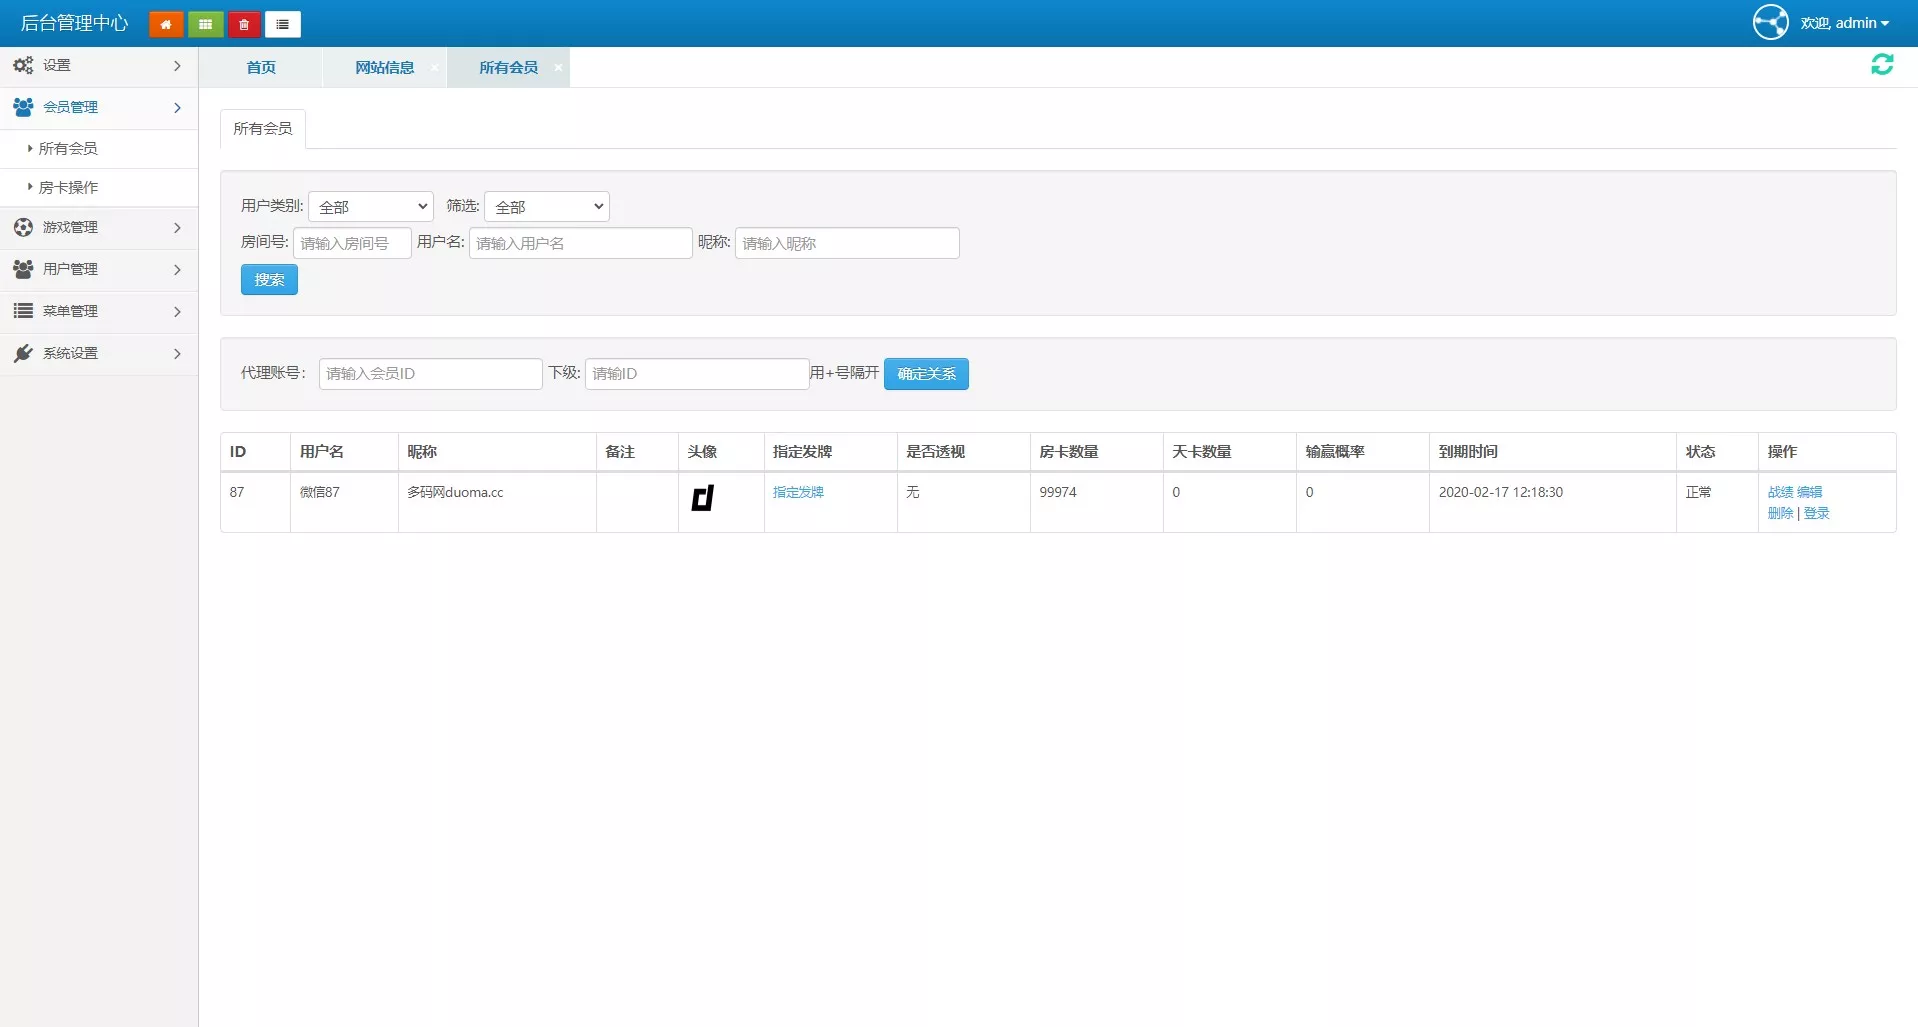This screenshot has width=1918, height=1027.
Task: Open the 筛选 dropdown
Action: tap(547, 207)
